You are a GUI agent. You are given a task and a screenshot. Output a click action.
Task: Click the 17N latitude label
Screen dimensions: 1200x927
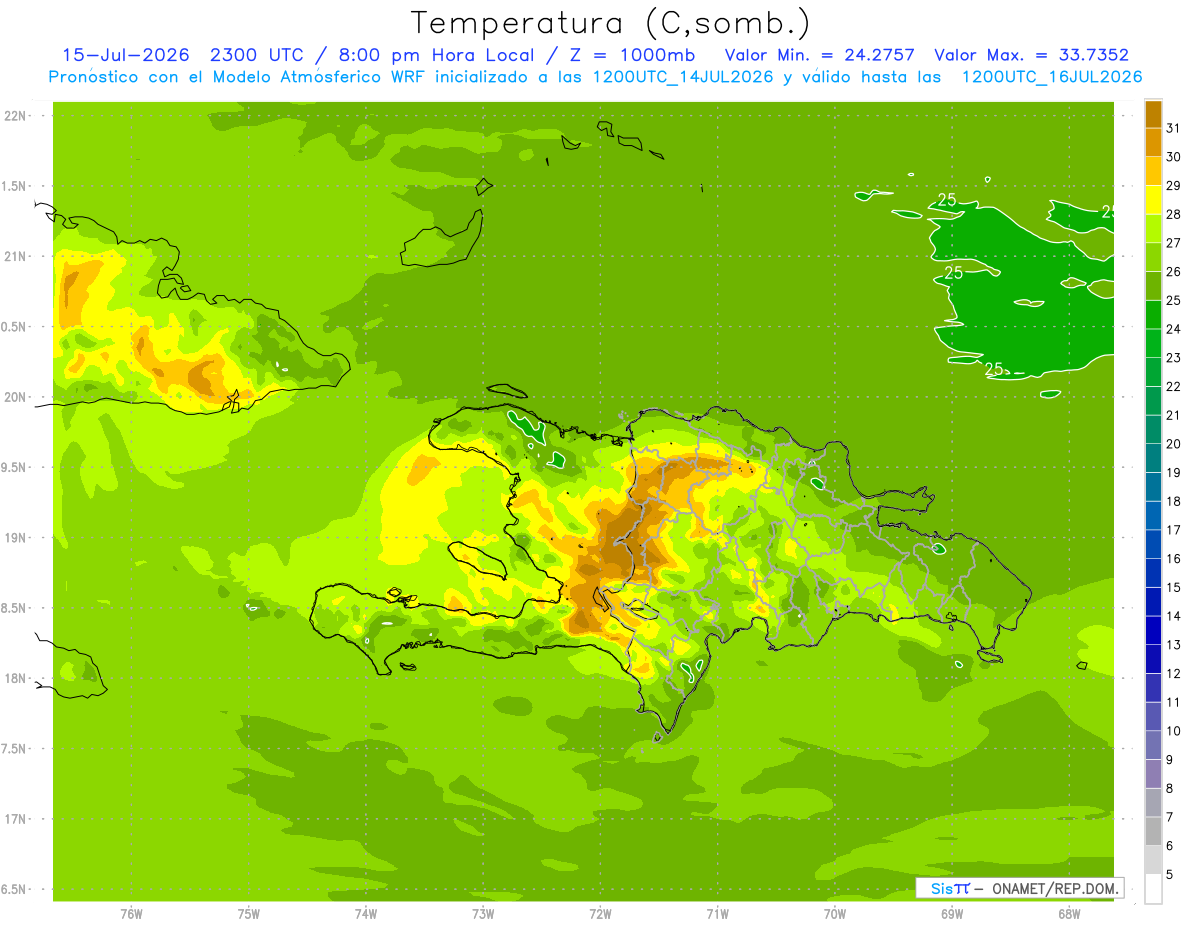(17, 819)
